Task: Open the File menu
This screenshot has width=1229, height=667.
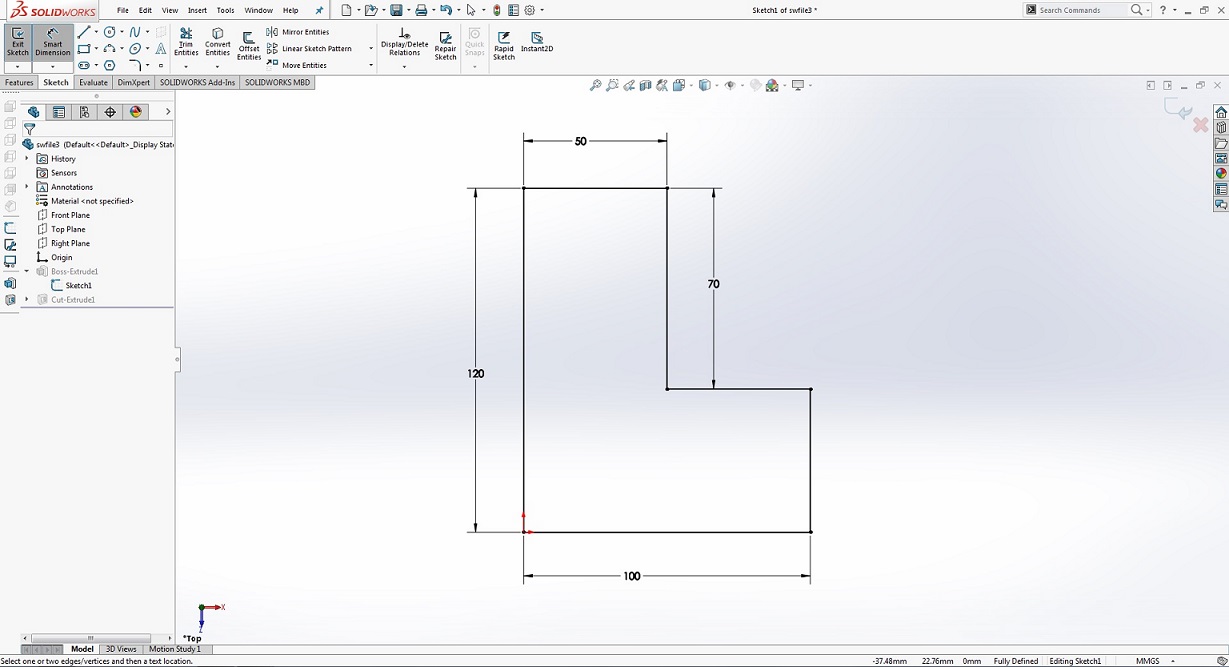Action: pyautogui.click(x=123, y=10)
